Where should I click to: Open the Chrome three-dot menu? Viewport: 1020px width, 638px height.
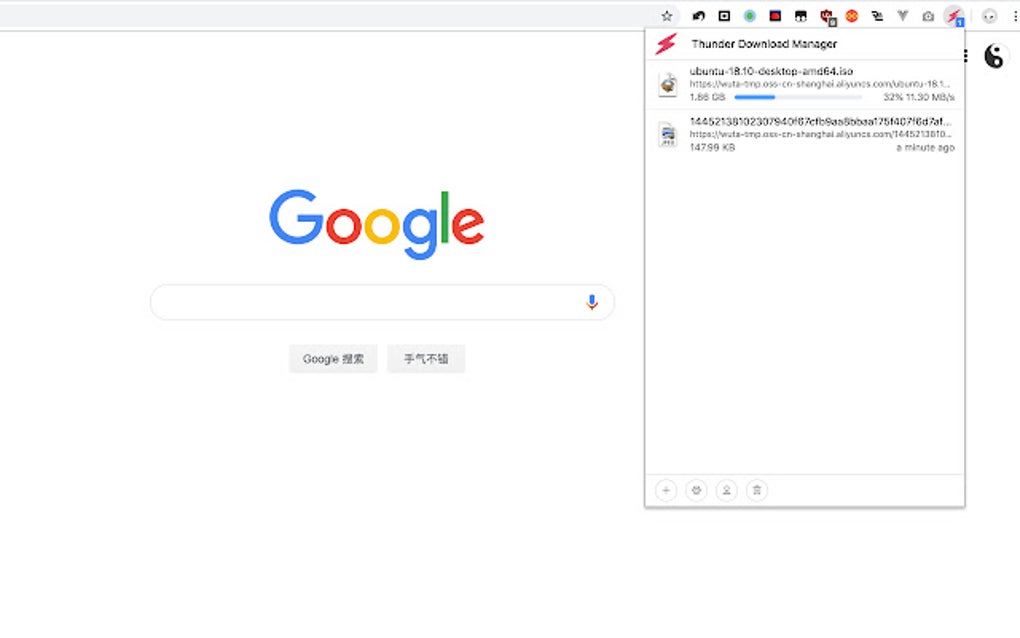(x=1015, y=16)
